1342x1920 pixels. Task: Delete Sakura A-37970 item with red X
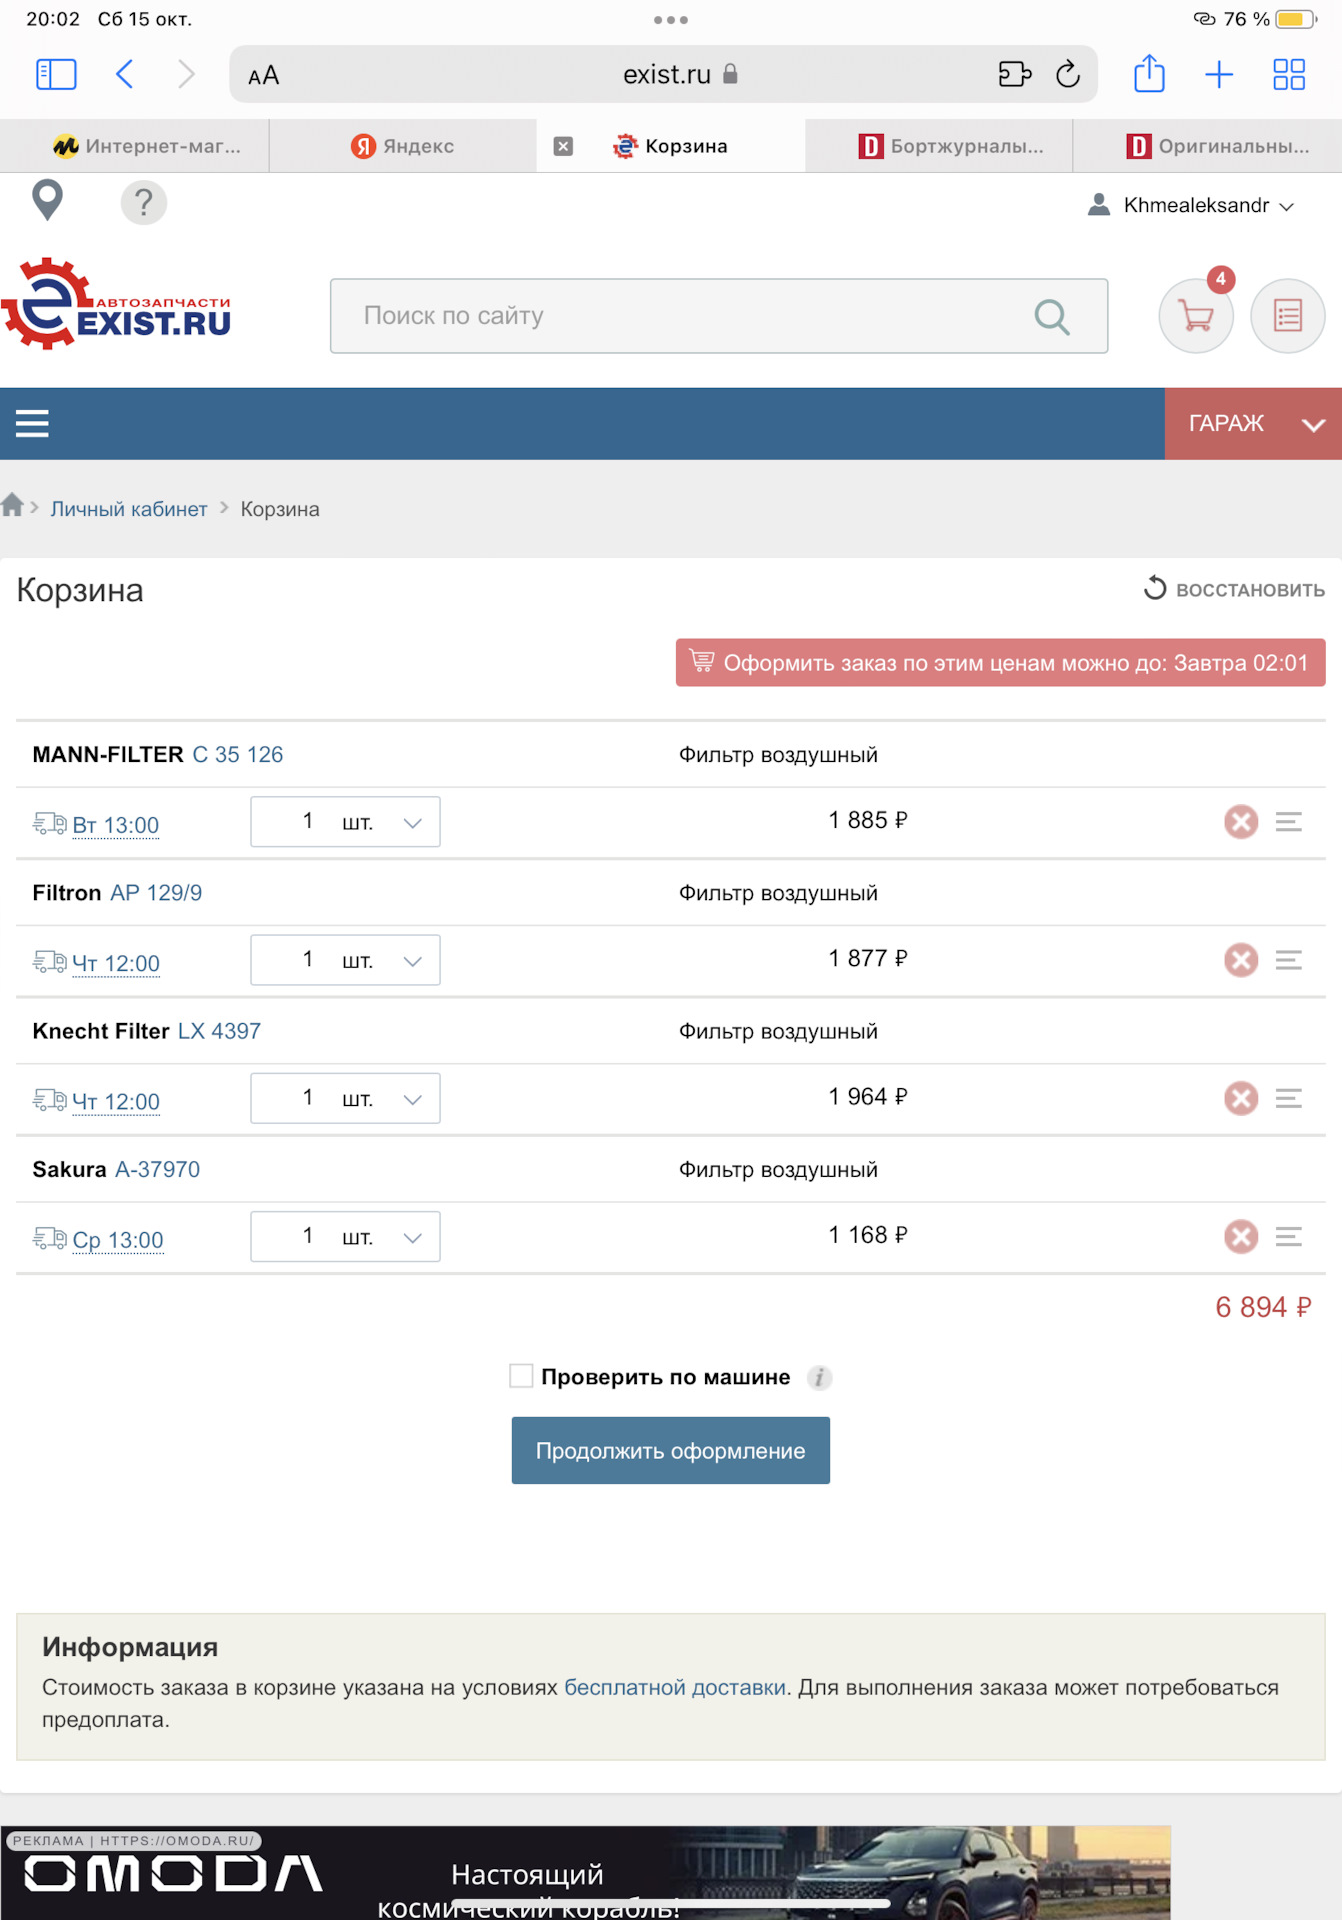[x=1241, y=1237]
